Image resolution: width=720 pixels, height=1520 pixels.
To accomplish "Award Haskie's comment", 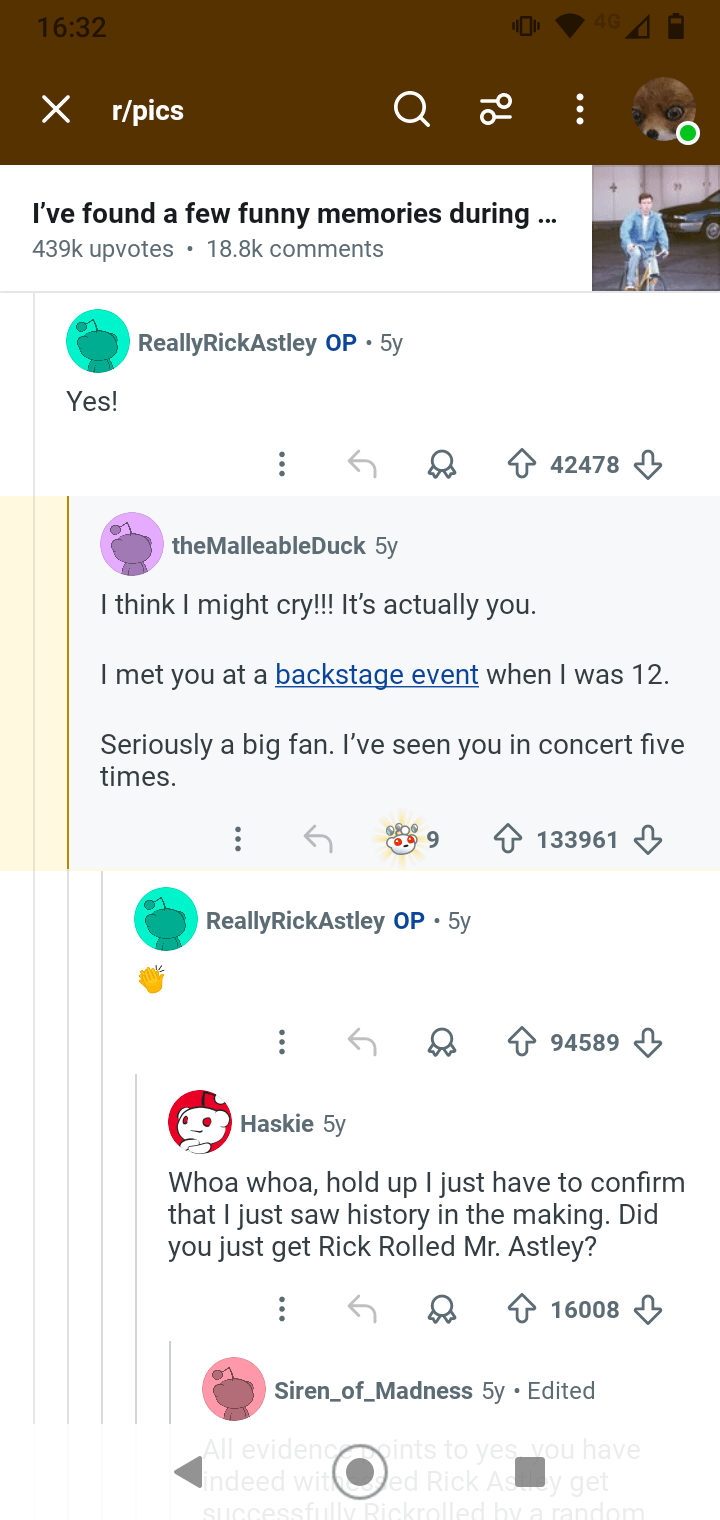I will [441, 1309].
